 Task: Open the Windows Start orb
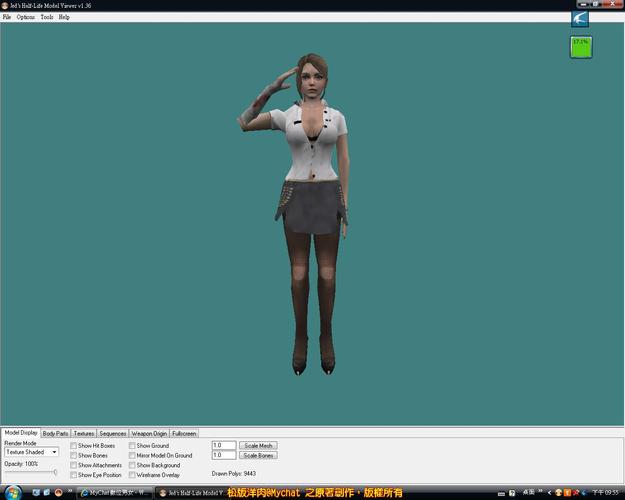[13, 493]
